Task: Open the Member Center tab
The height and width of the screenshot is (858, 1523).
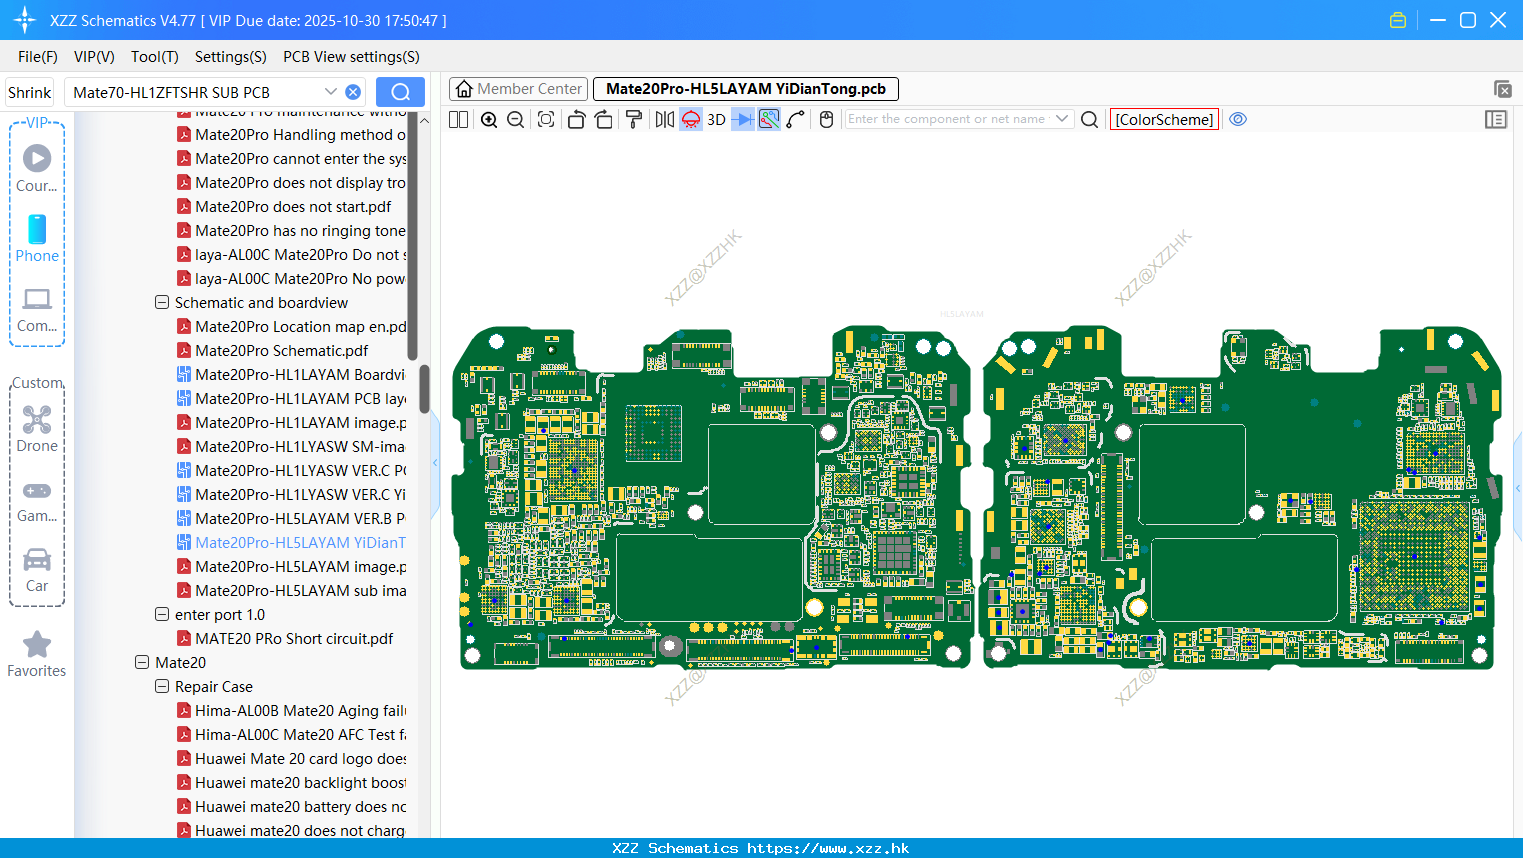Action: pos(518,89)
